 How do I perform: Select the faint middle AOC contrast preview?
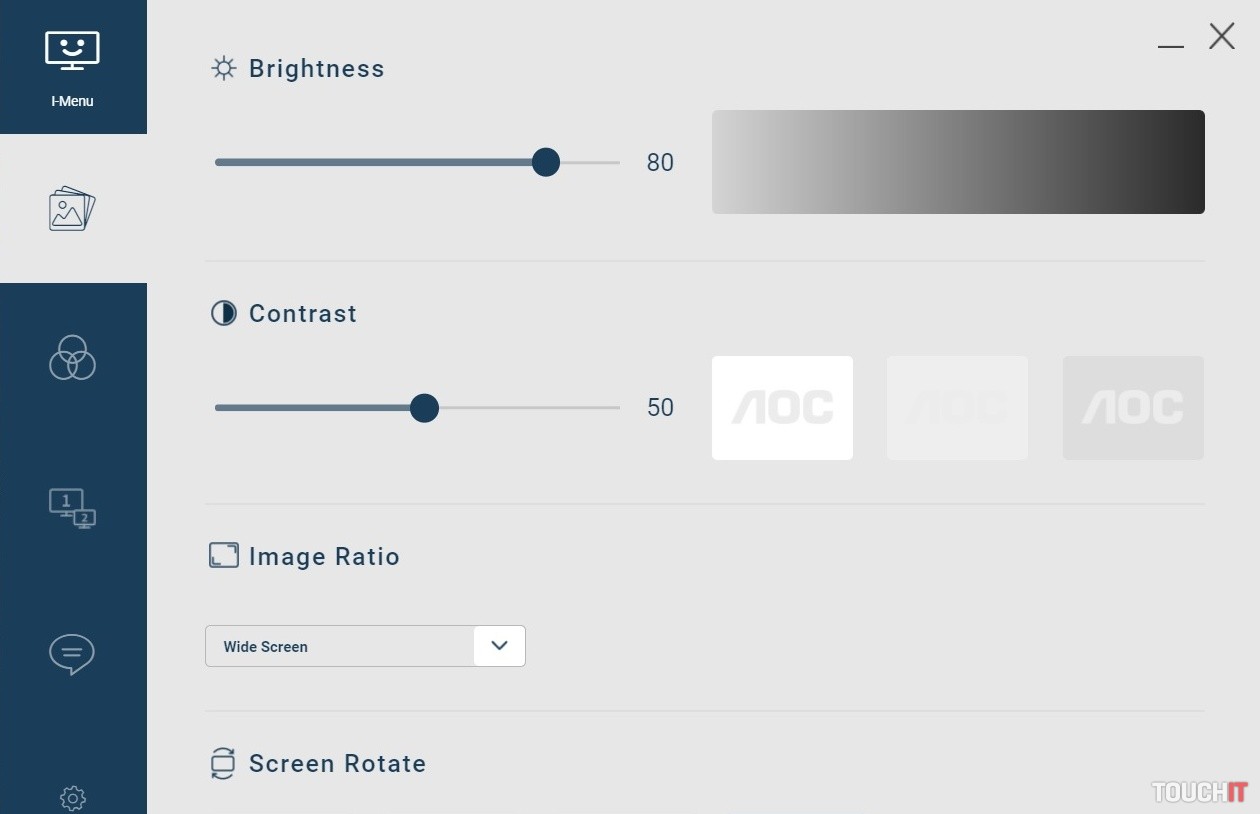click(957, 408)
